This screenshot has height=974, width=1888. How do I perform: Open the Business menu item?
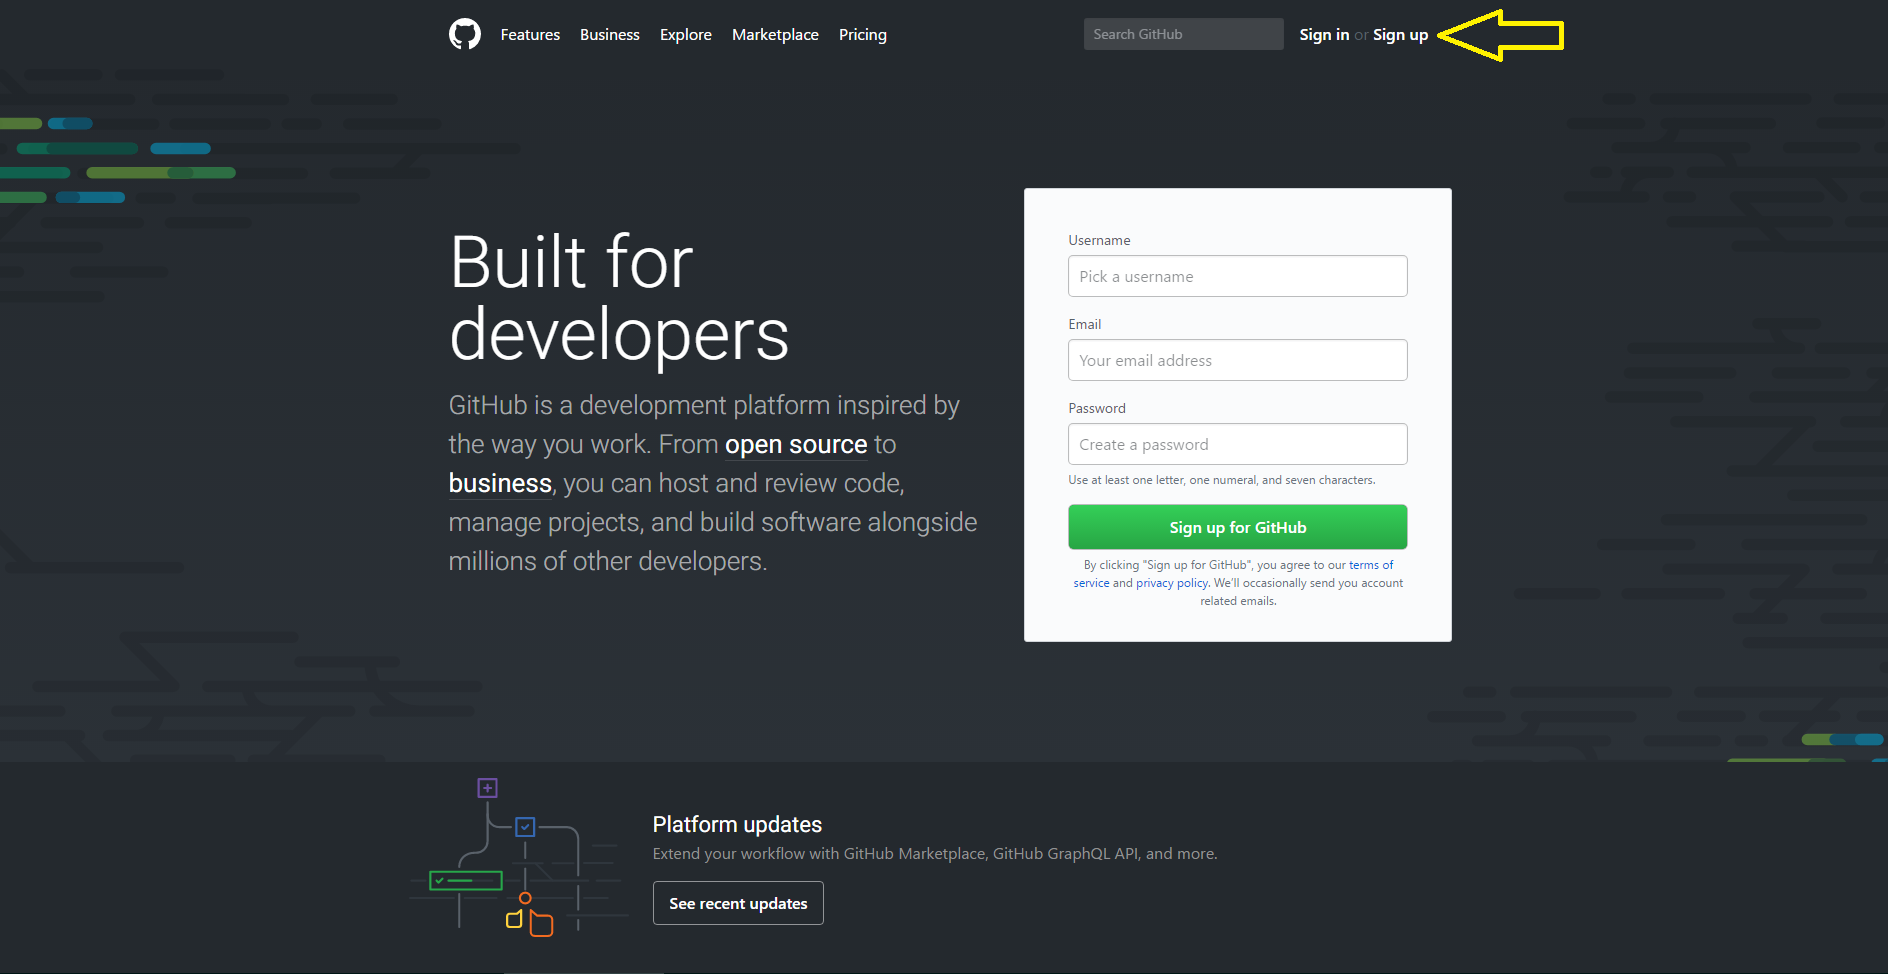(x=610, y=34)
